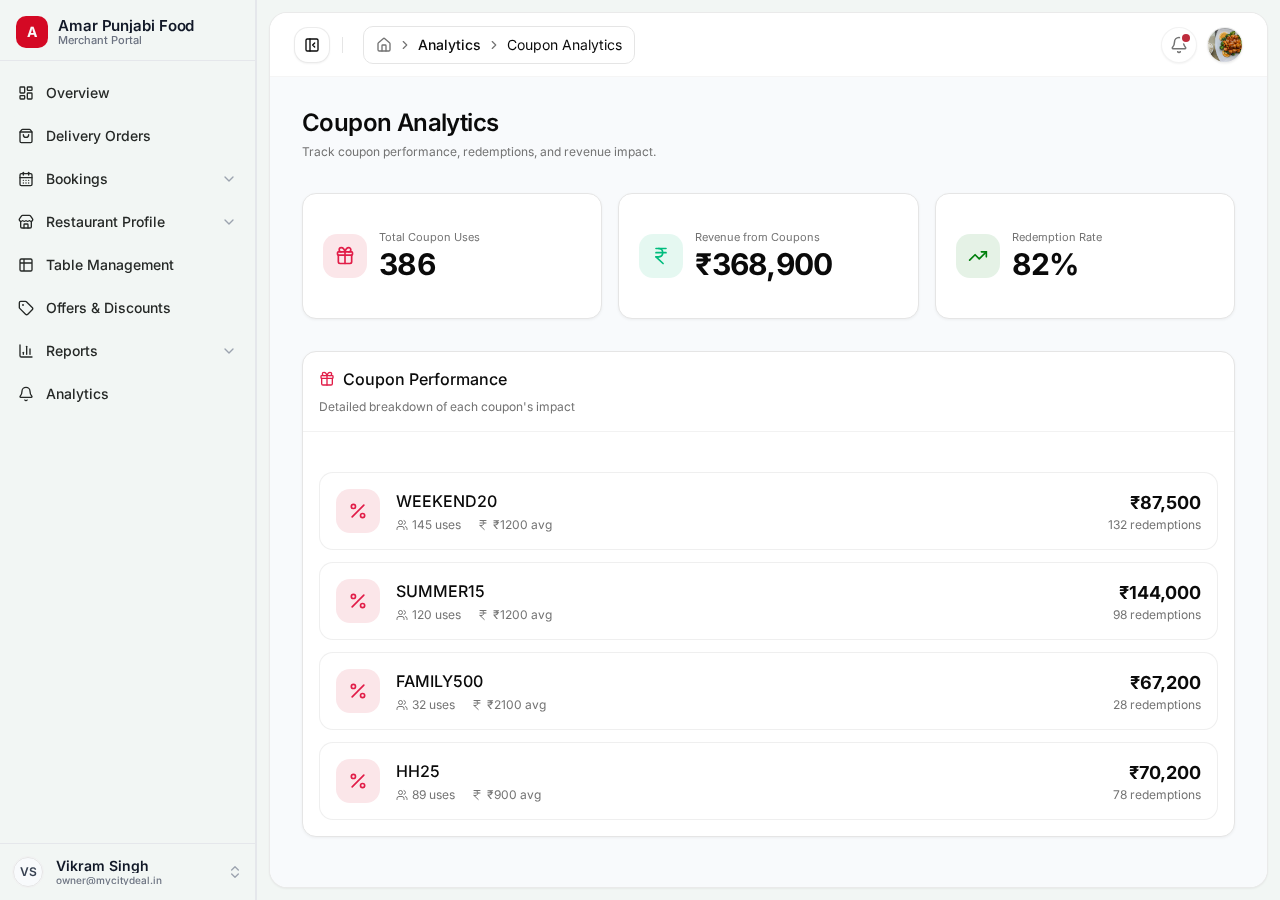Open Table Management in the sidebar
This screenshot has height=900, width=1280.
(128, 265)
